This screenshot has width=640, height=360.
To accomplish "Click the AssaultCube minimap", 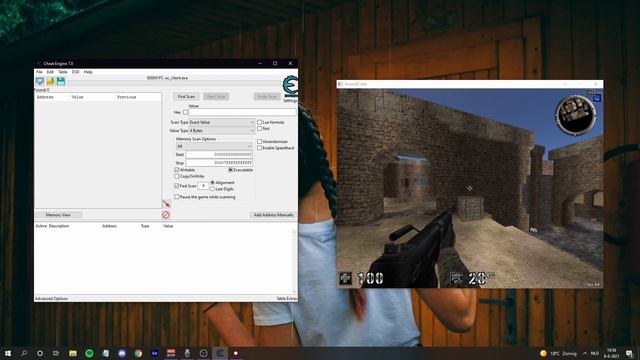I will click(x=575, y=115).
